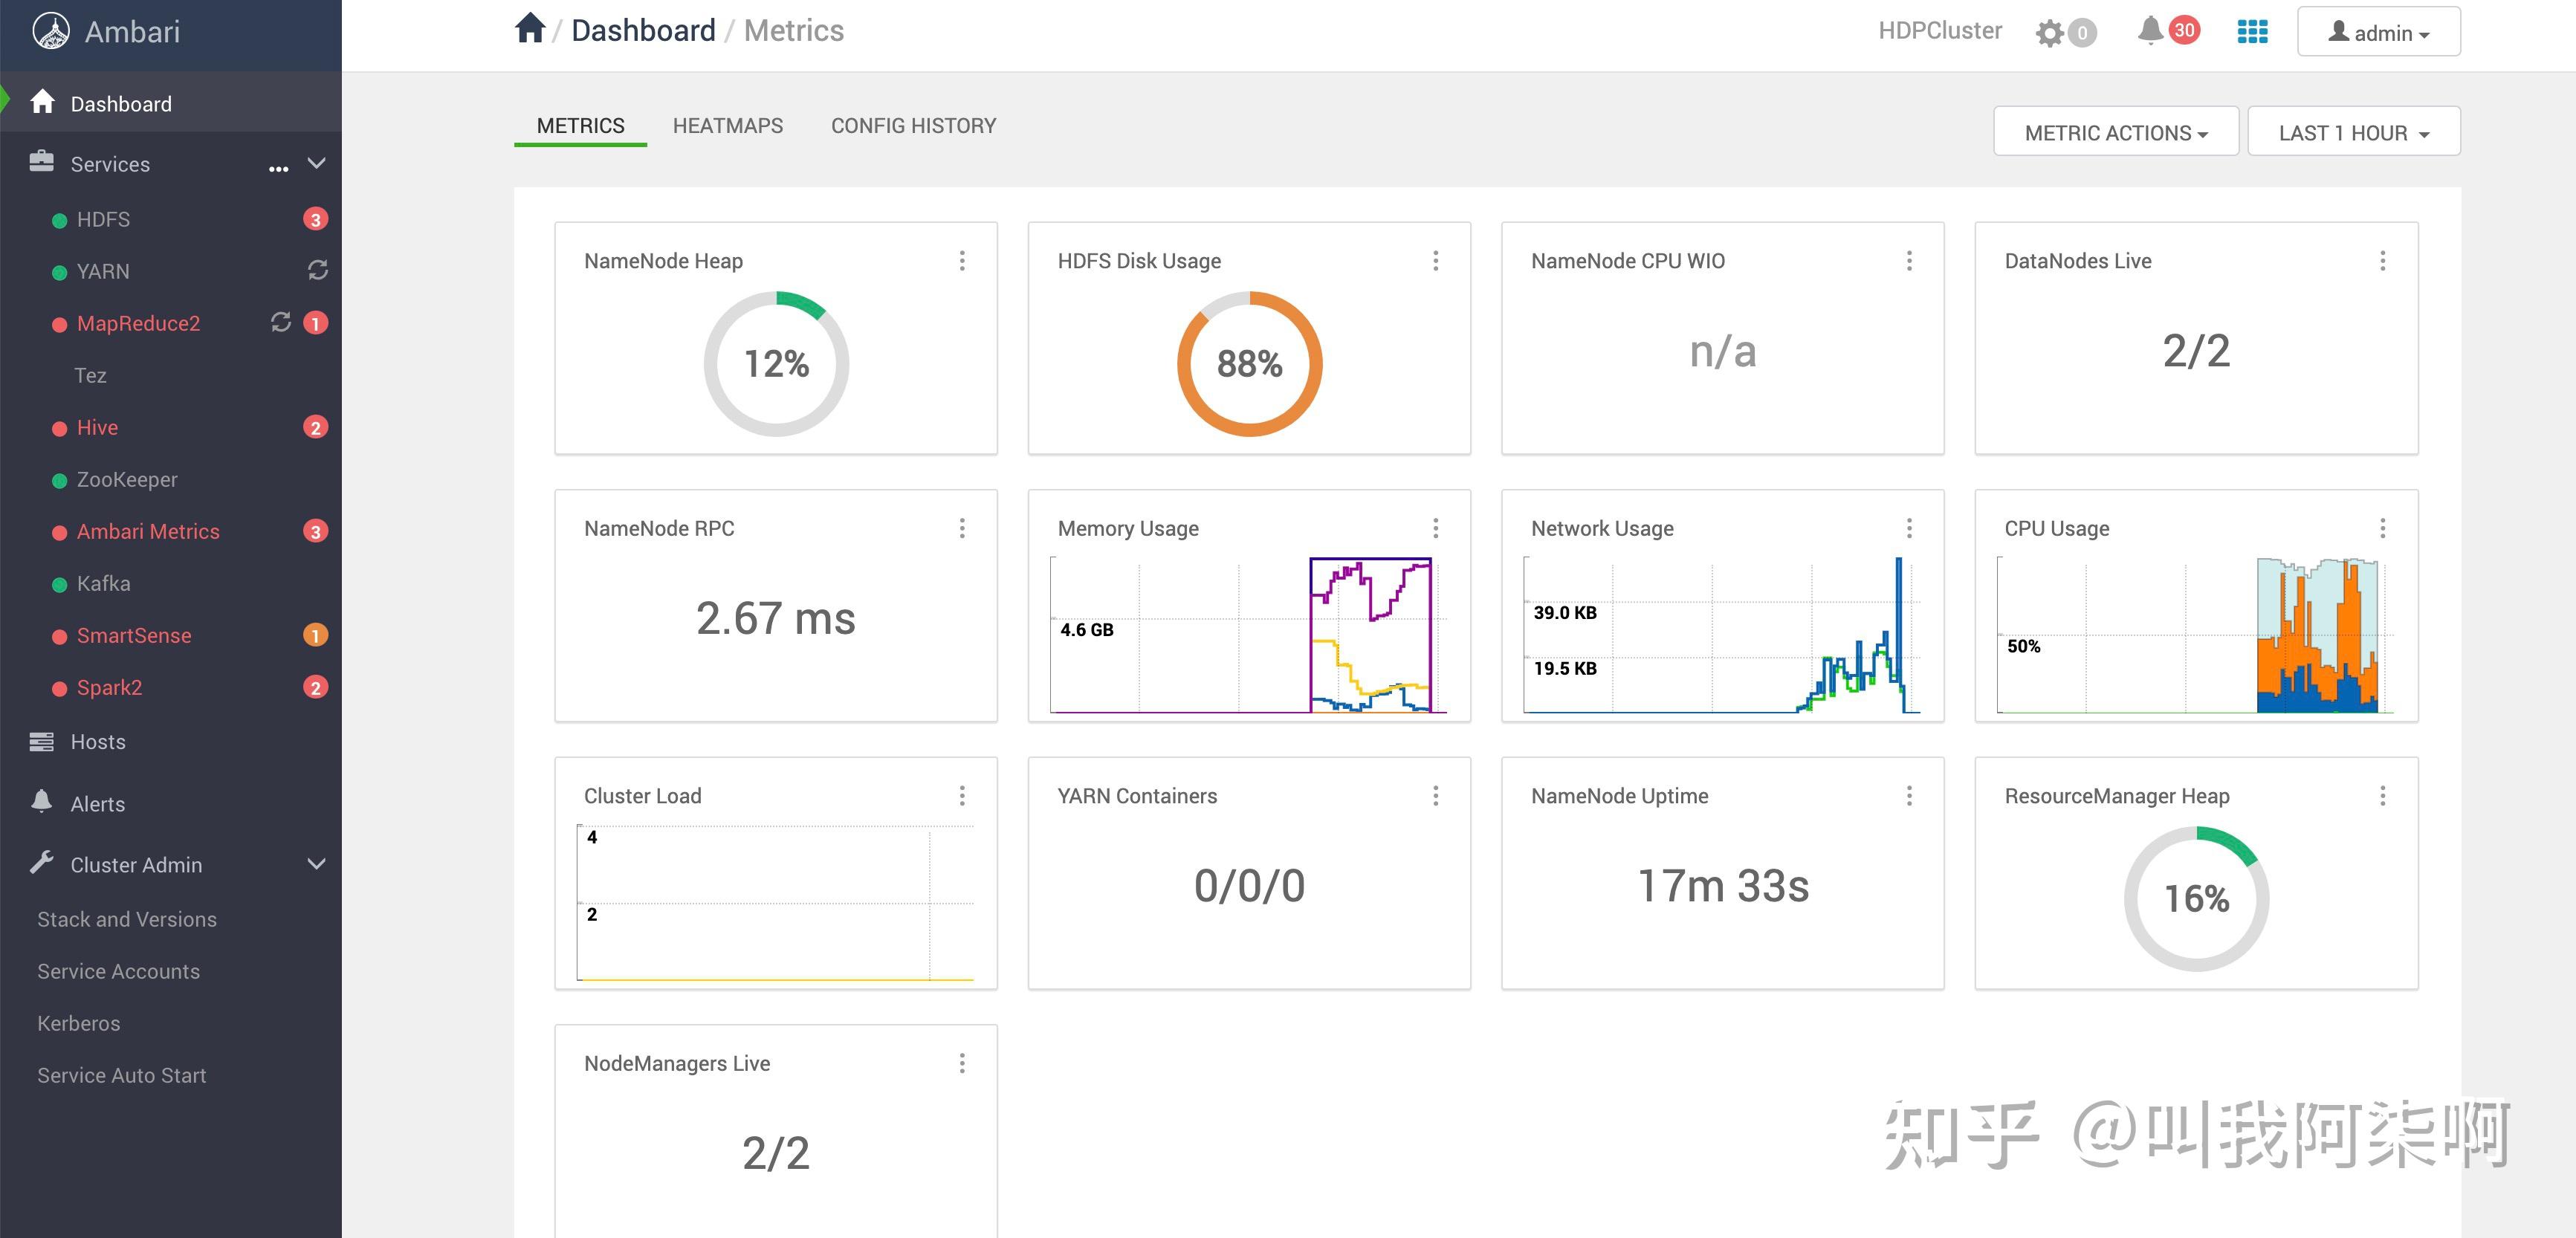Collapse the Cluster Admin section
Image resolution: width=2576 pixels, height=1238 pixels.
(316, 864)
